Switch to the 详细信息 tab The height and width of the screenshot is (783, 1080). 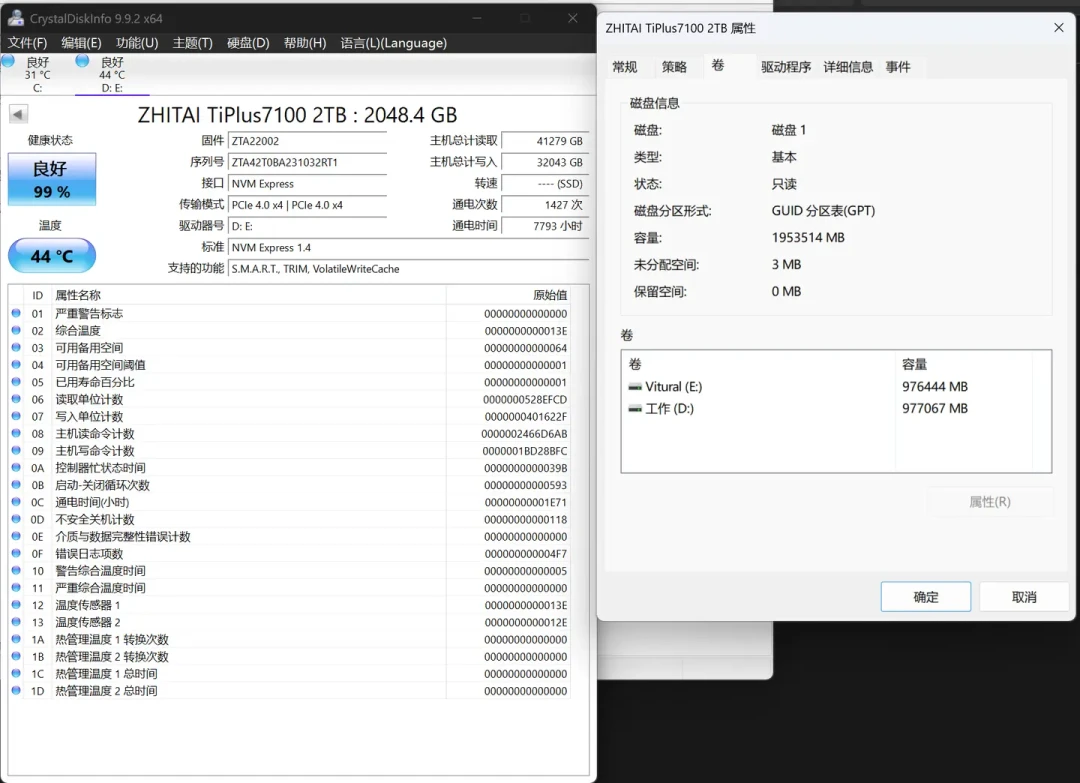coord(848,67)
